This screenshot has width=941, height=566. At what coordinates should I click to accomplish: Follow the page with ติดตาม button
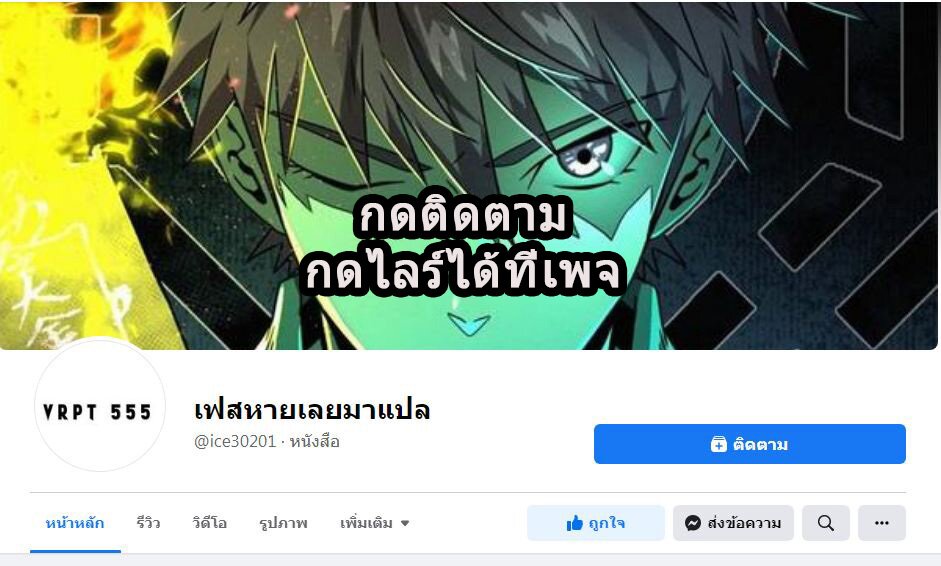click(750, 444)
